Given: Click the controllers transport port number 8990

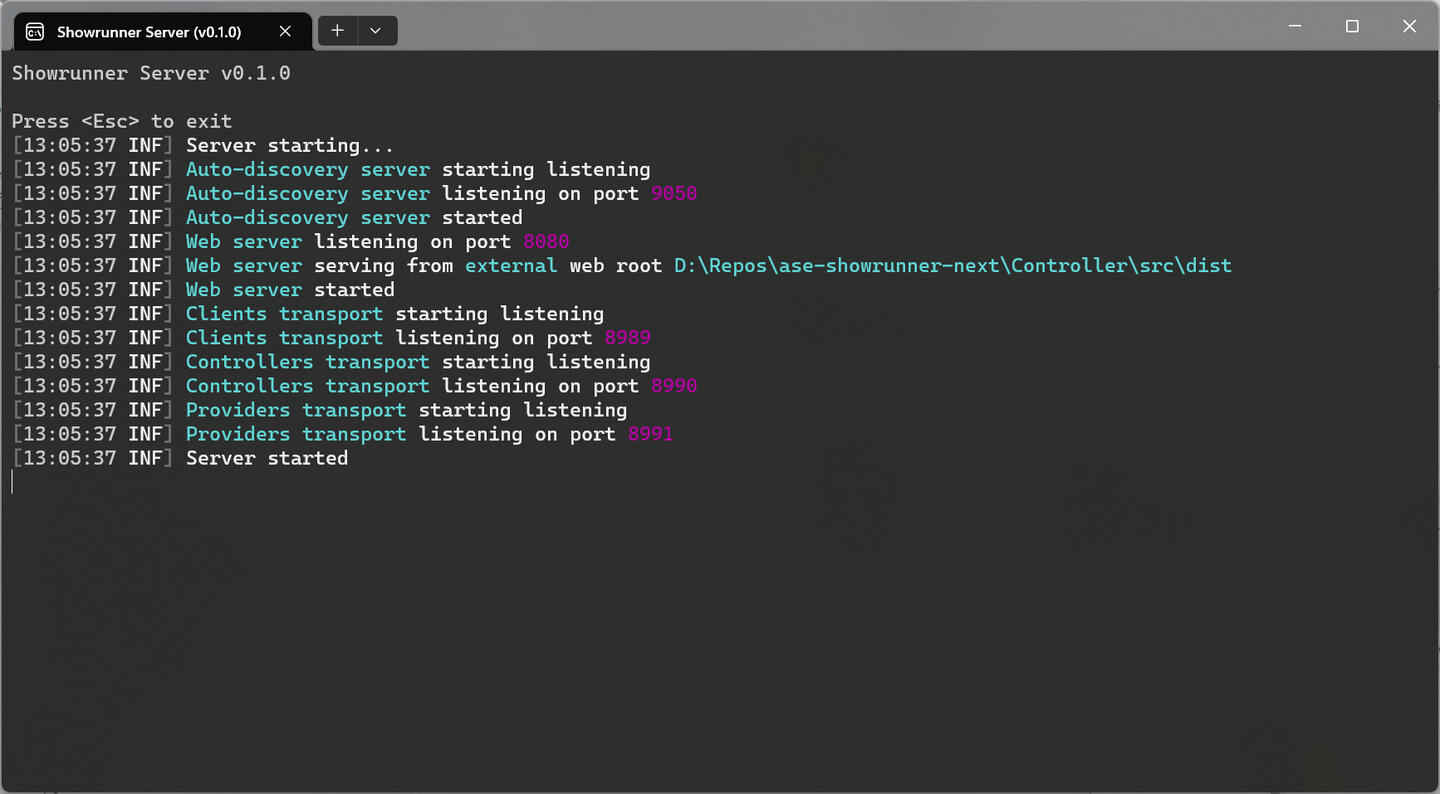Looking at the screenshot, I should click(x=674, y=386).
